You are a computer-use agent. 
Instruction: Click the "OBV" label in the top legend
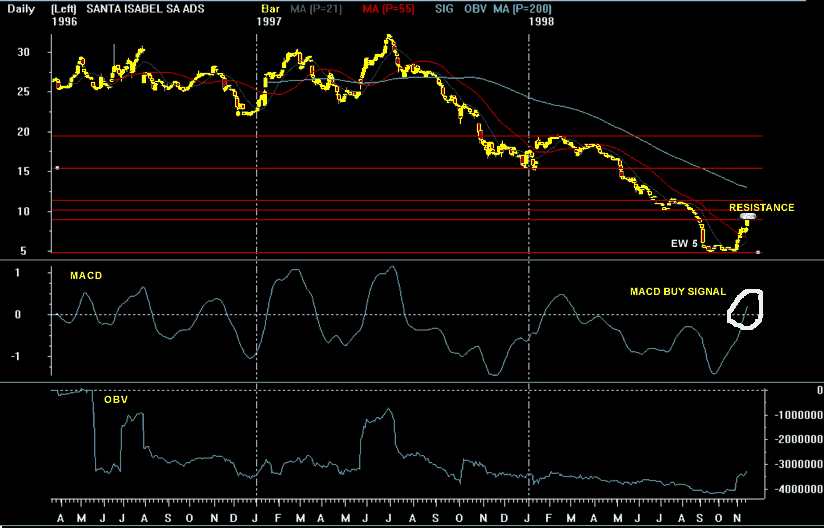pos(476,9)
